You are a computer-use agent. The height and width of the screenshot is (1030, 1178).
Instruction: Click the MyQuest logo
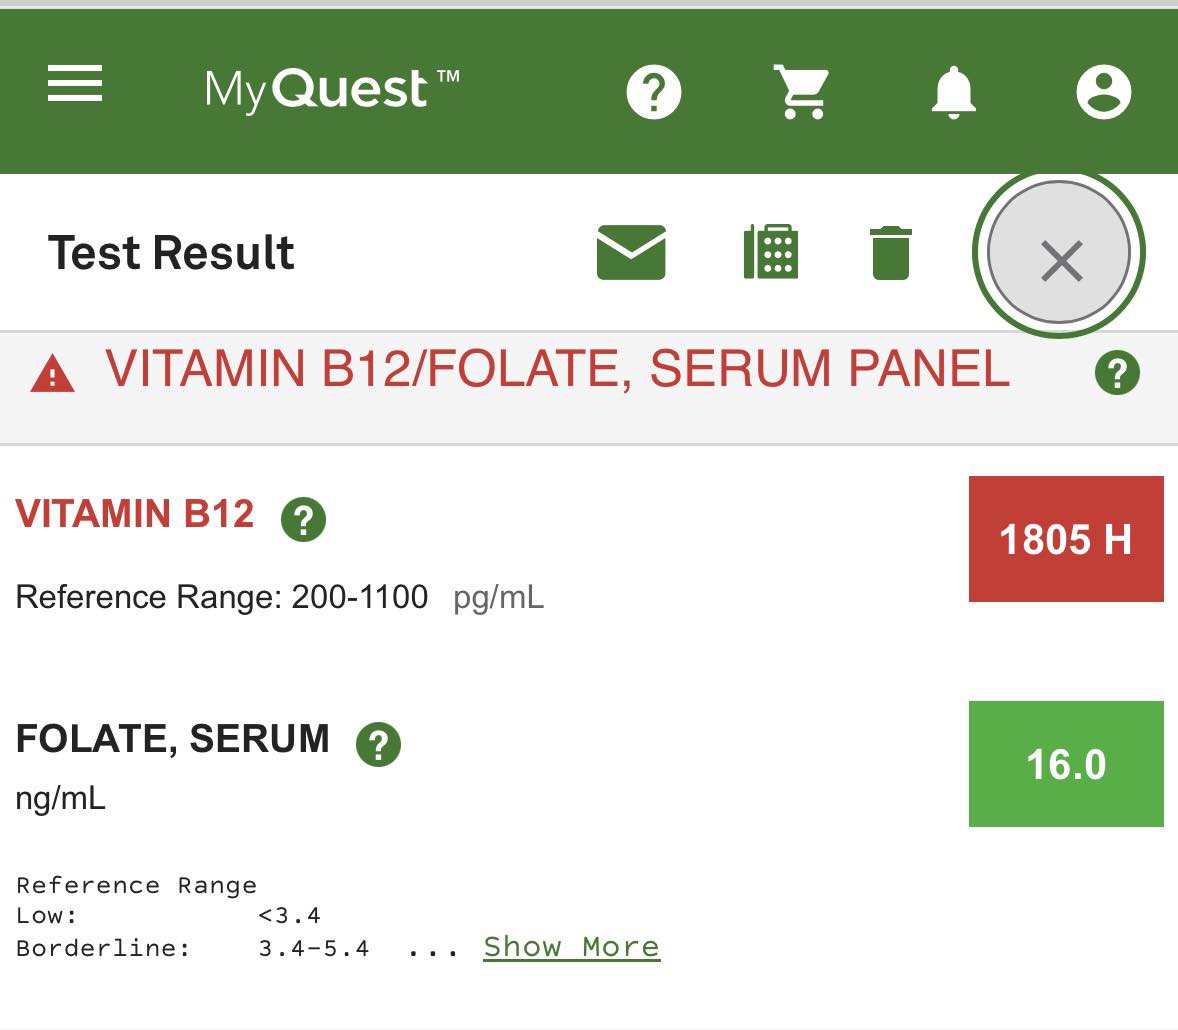coord(331,89)
